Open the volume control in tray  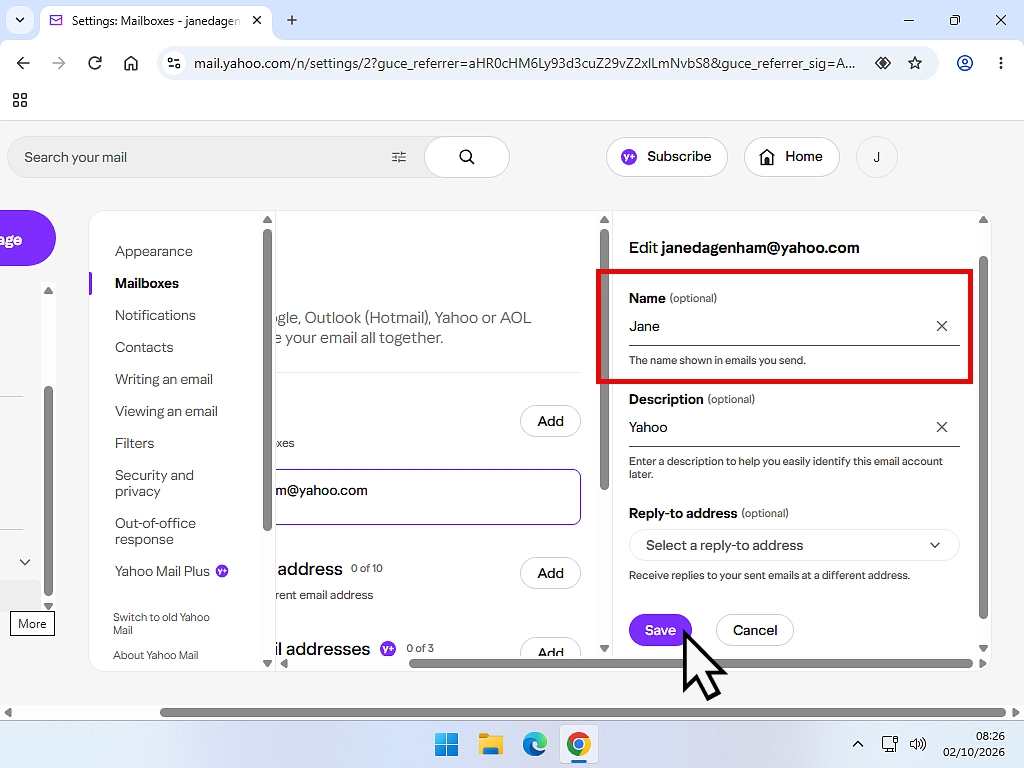pyautogui.click(x=918, y=744)
